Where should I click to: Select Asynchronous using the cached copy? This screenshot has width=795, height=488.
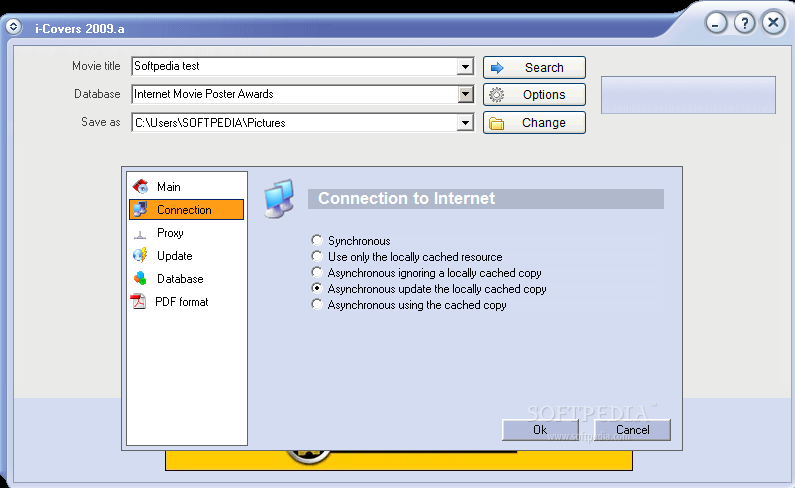[x=317, y=304]
